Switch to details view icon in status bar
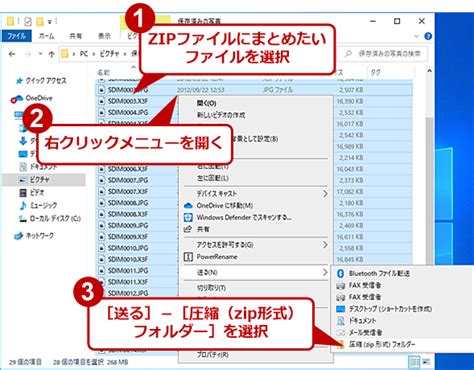This screenshot has height=370, width=474. click(414, 362)
